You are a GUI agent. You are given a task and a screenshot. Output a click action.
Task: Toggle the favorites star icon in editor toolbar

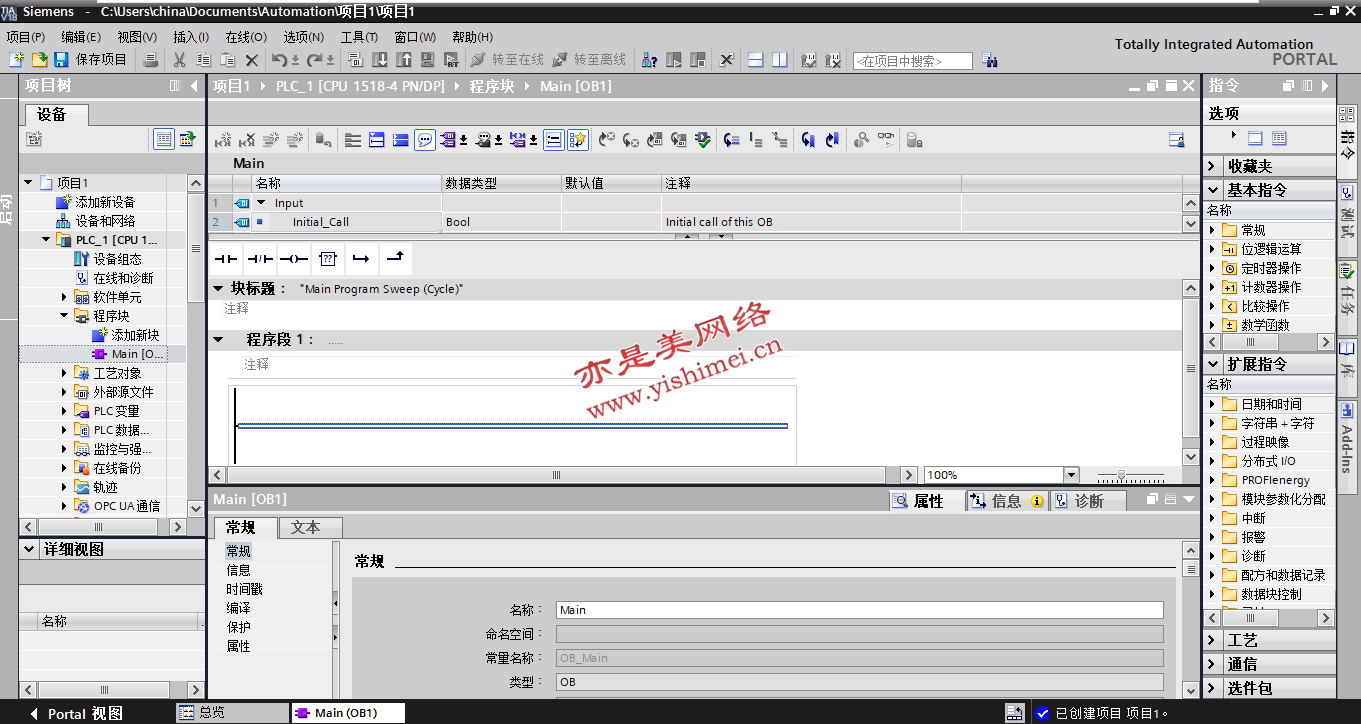[x=578, y=140]
